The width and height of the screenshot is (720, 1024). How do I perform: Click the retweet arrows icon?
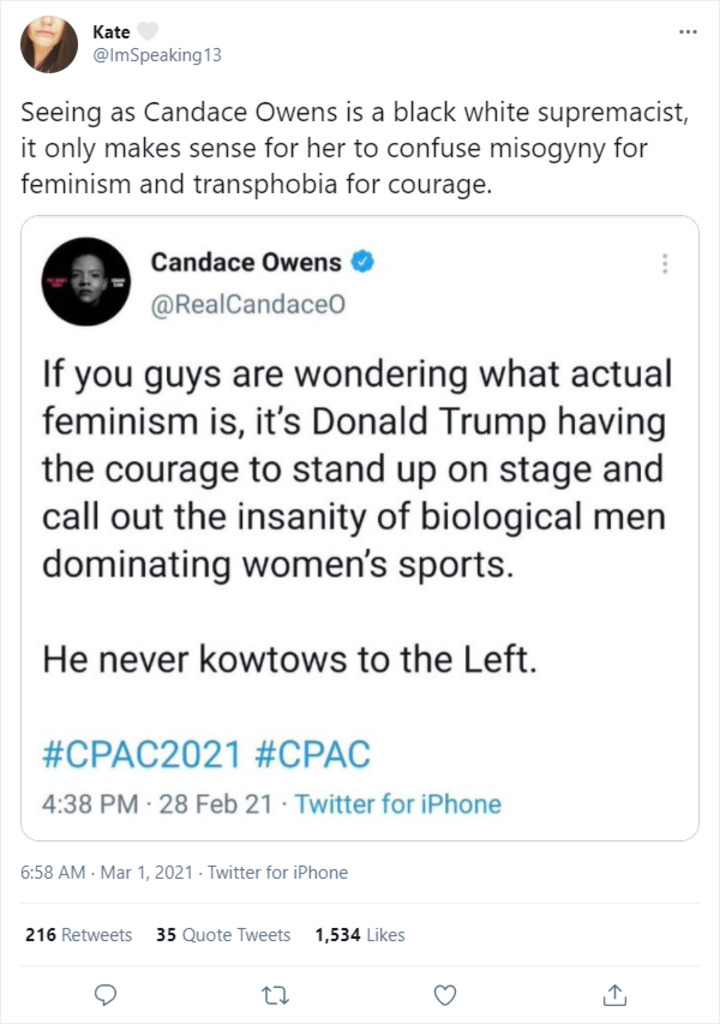coord(275,994)
